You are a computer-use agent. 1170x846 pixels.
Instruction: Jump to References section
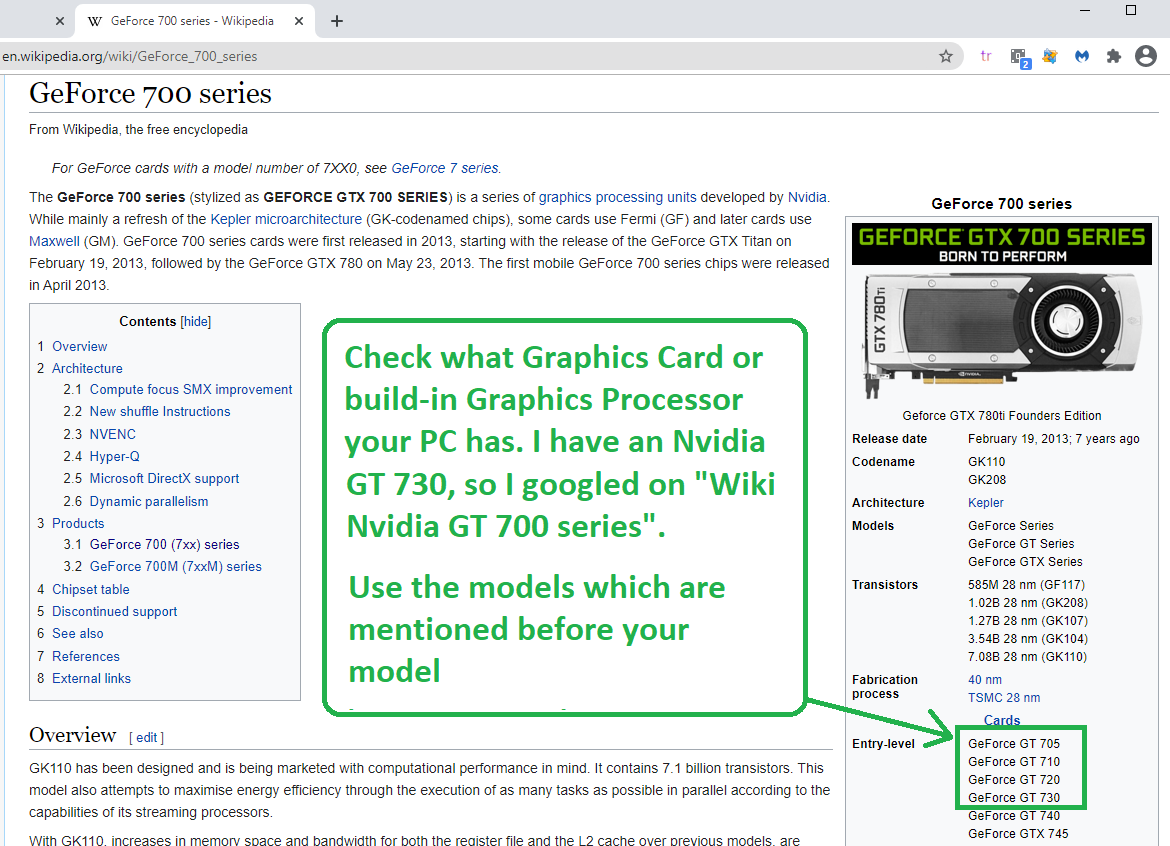point(85,657)
